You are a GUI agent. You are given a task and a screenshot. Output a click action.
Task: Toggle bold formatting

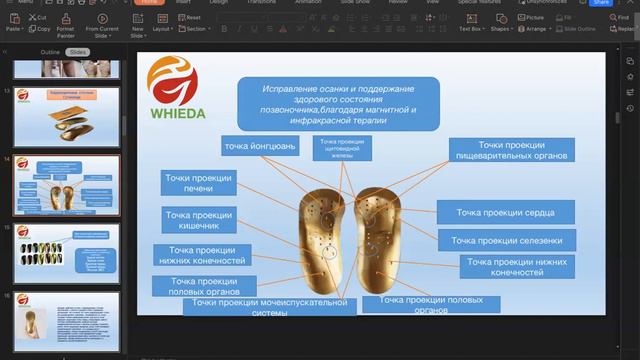click(224, 29)
